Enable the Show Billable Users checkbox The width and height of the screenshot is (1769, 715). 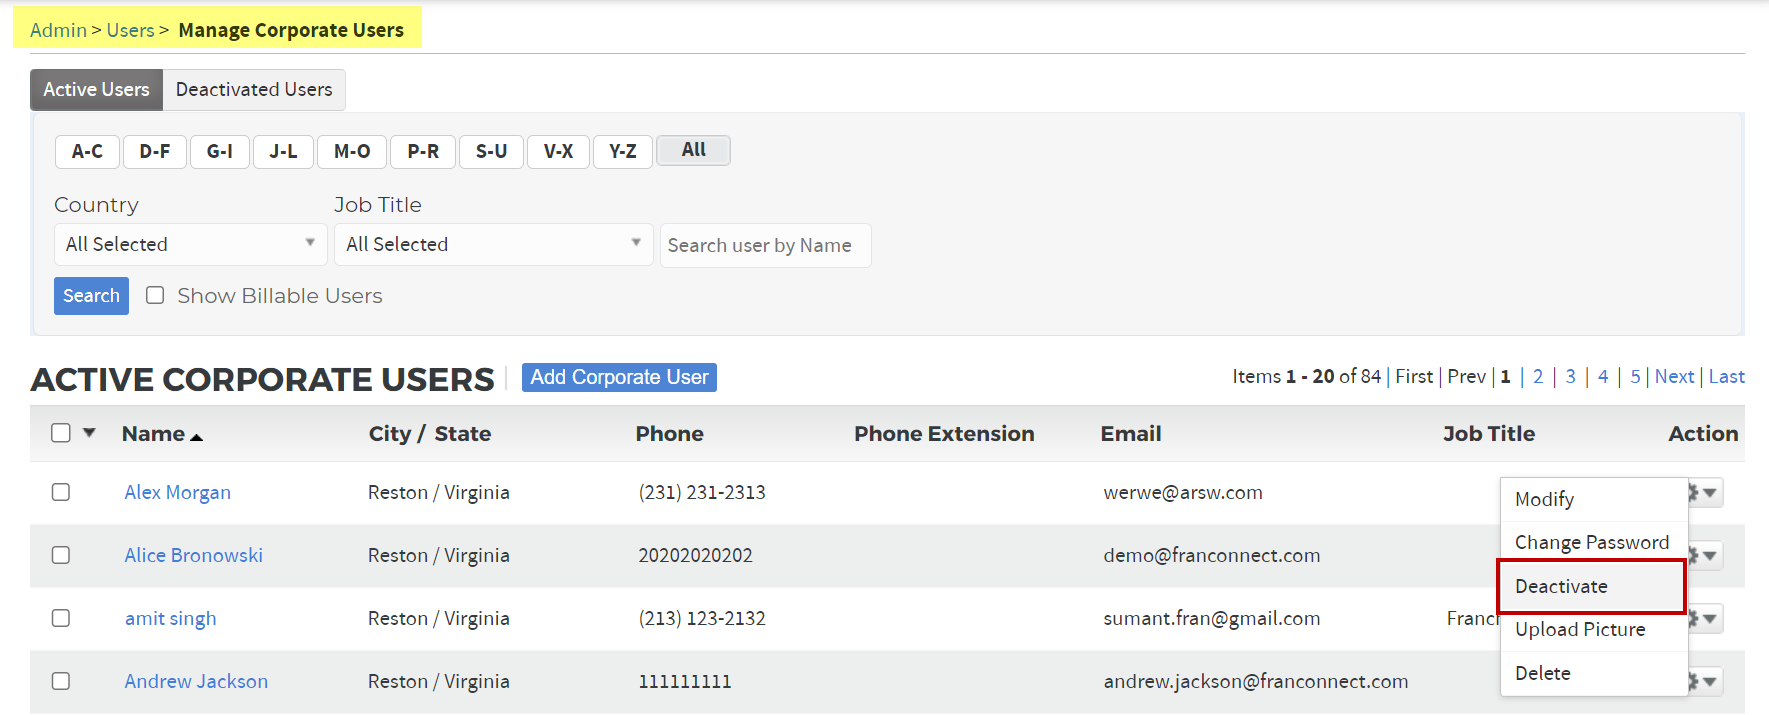(155, 295)
